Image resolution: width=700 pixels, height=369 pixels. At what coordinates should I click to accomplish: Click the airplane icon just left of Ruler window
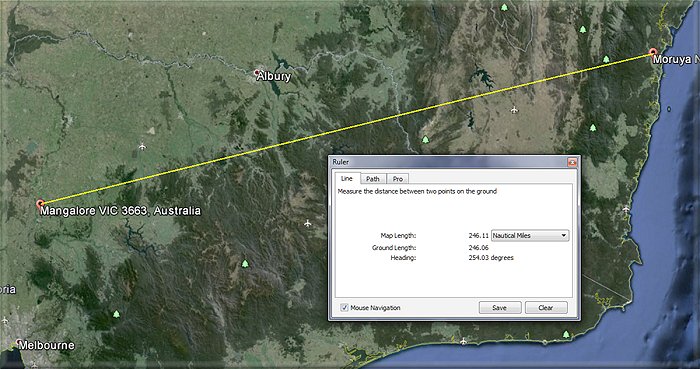(308, 223)
